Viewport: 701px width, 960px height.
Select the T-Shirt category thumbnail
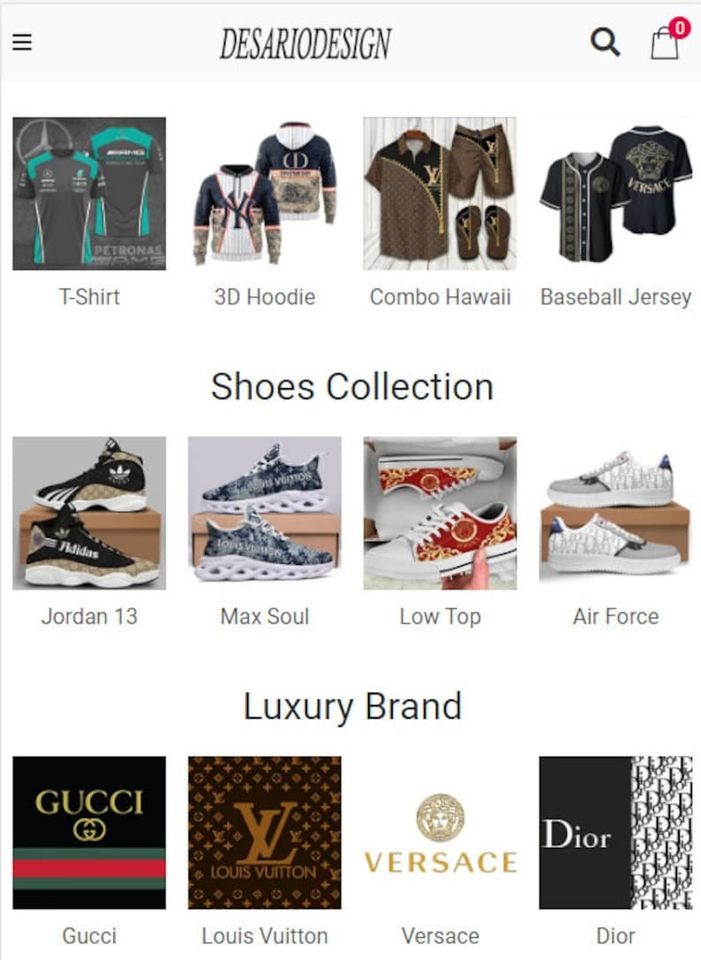(89, 193)
